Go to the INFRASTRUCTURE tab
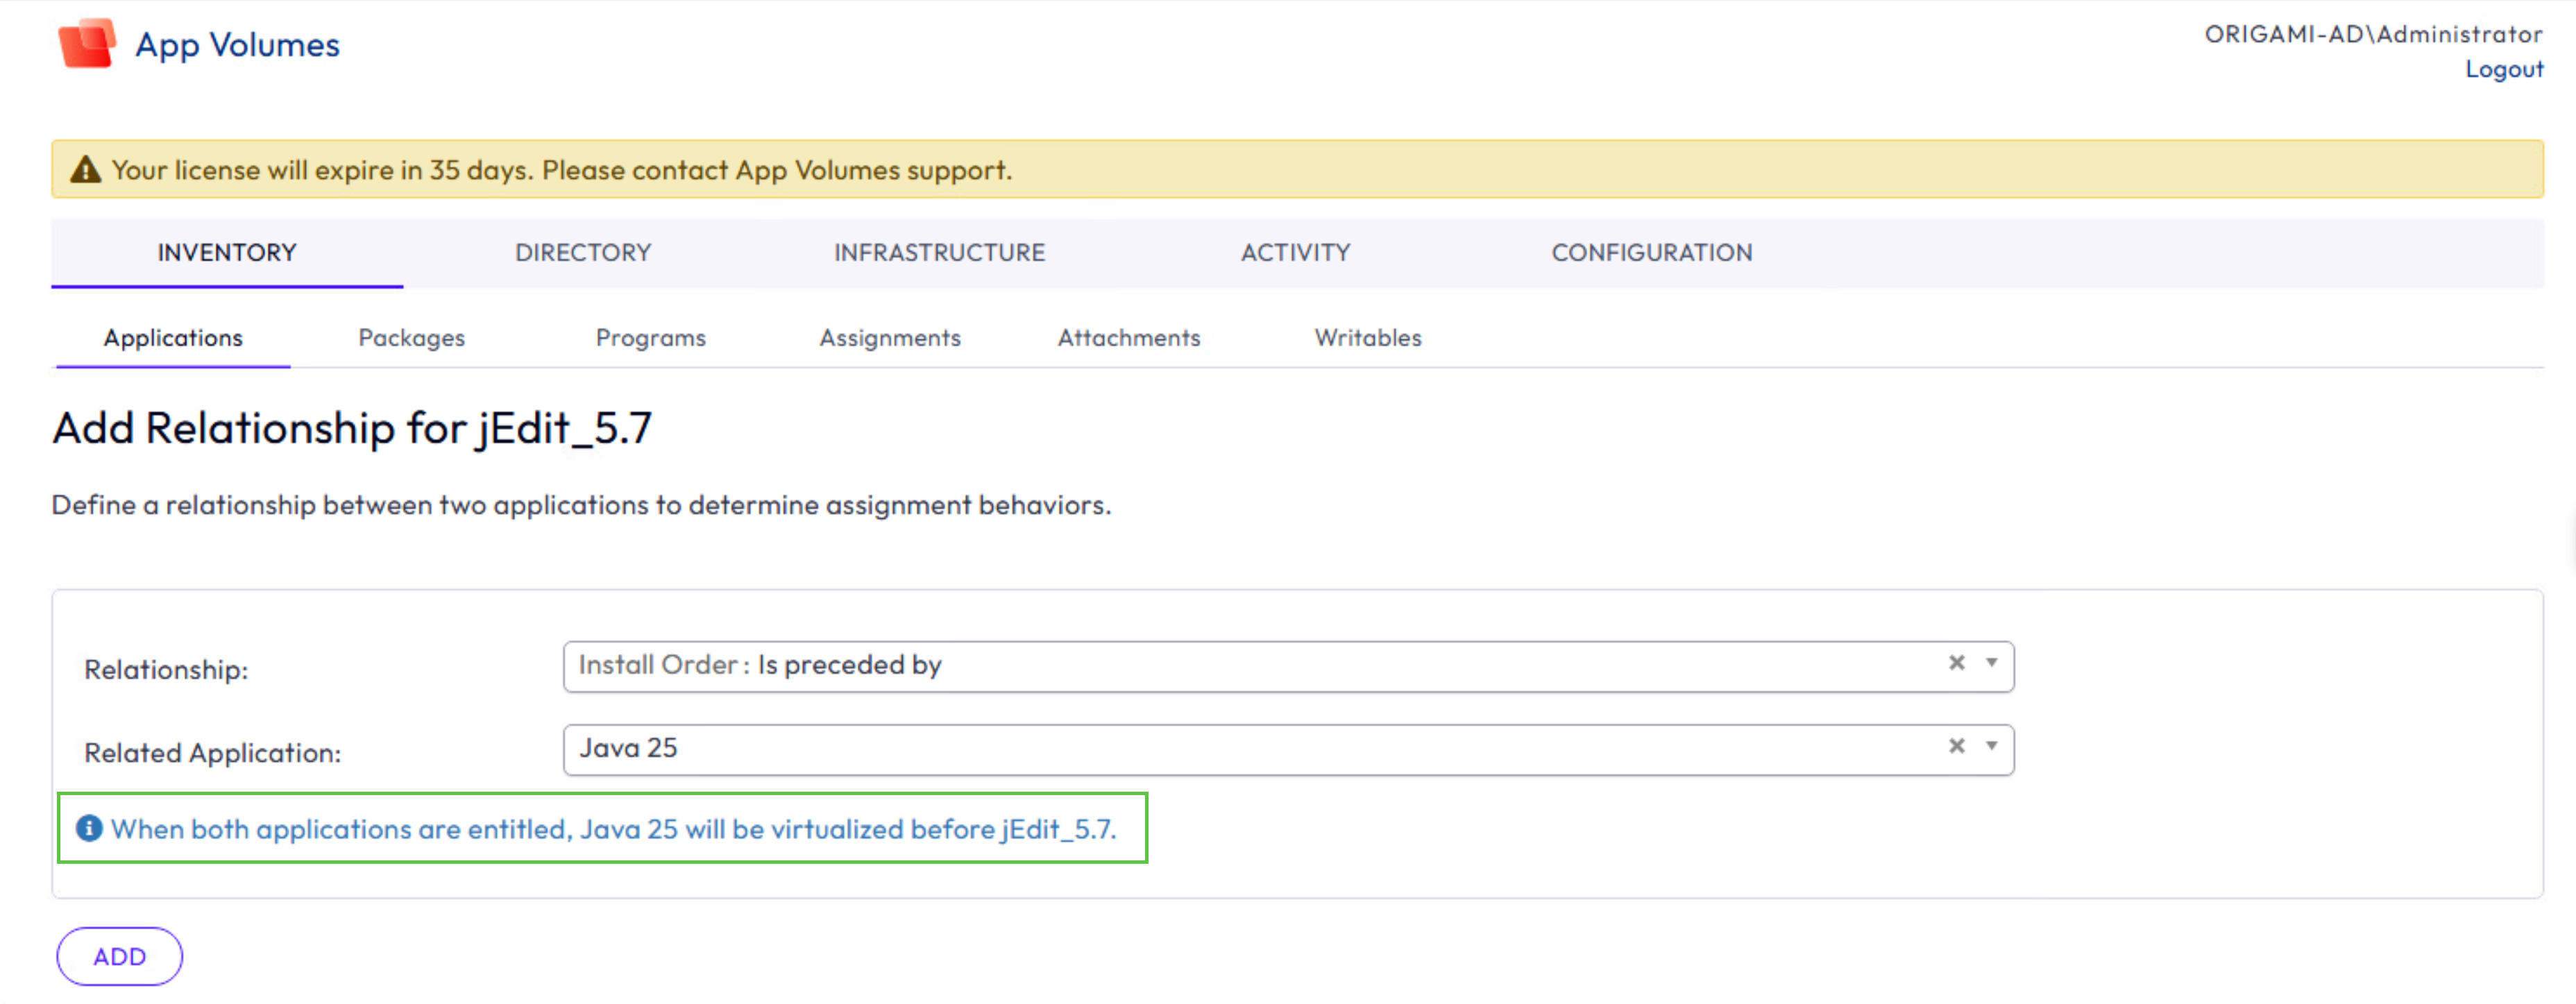Image resolution: width=2576 pixels, height=1004 pixels. pyautogui.click(x=939, y=253)
